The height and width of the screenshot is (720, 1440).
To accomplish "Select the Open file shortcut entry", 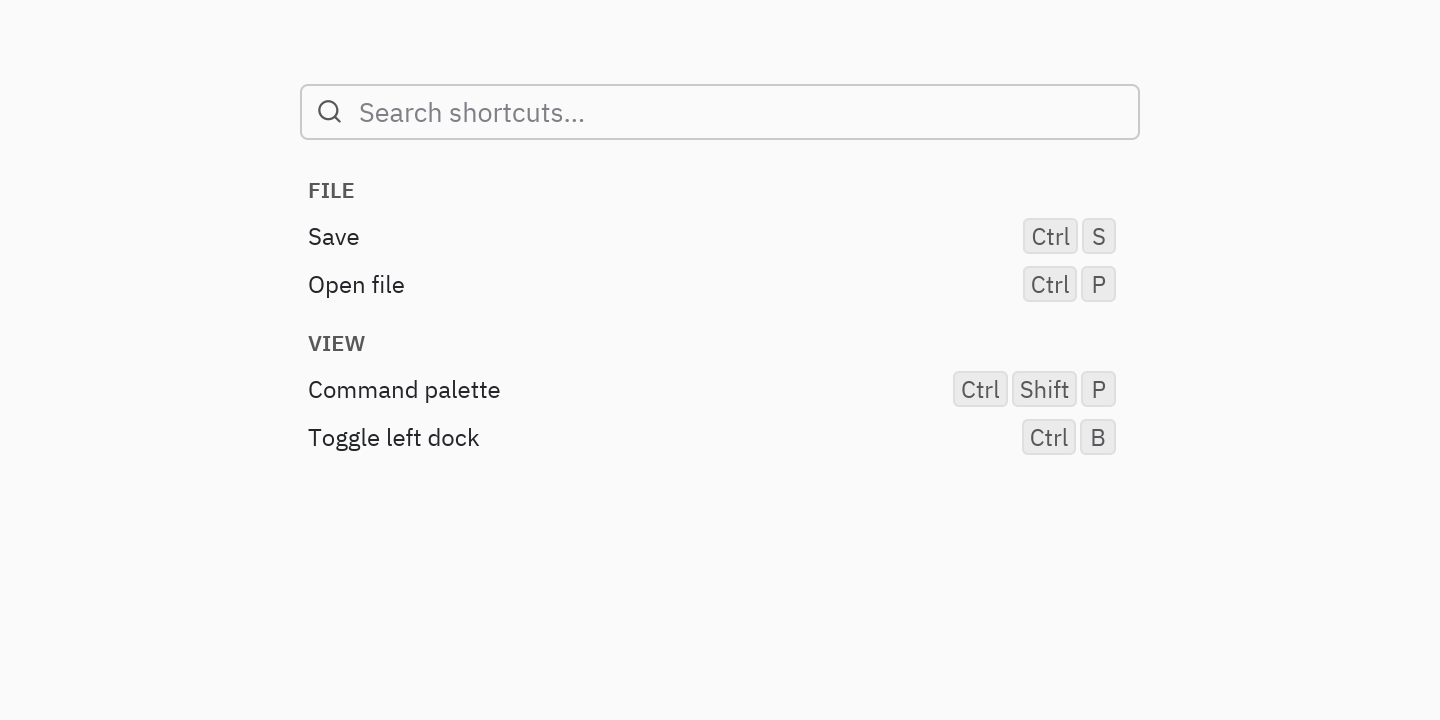I will click(x=712, y=285).
